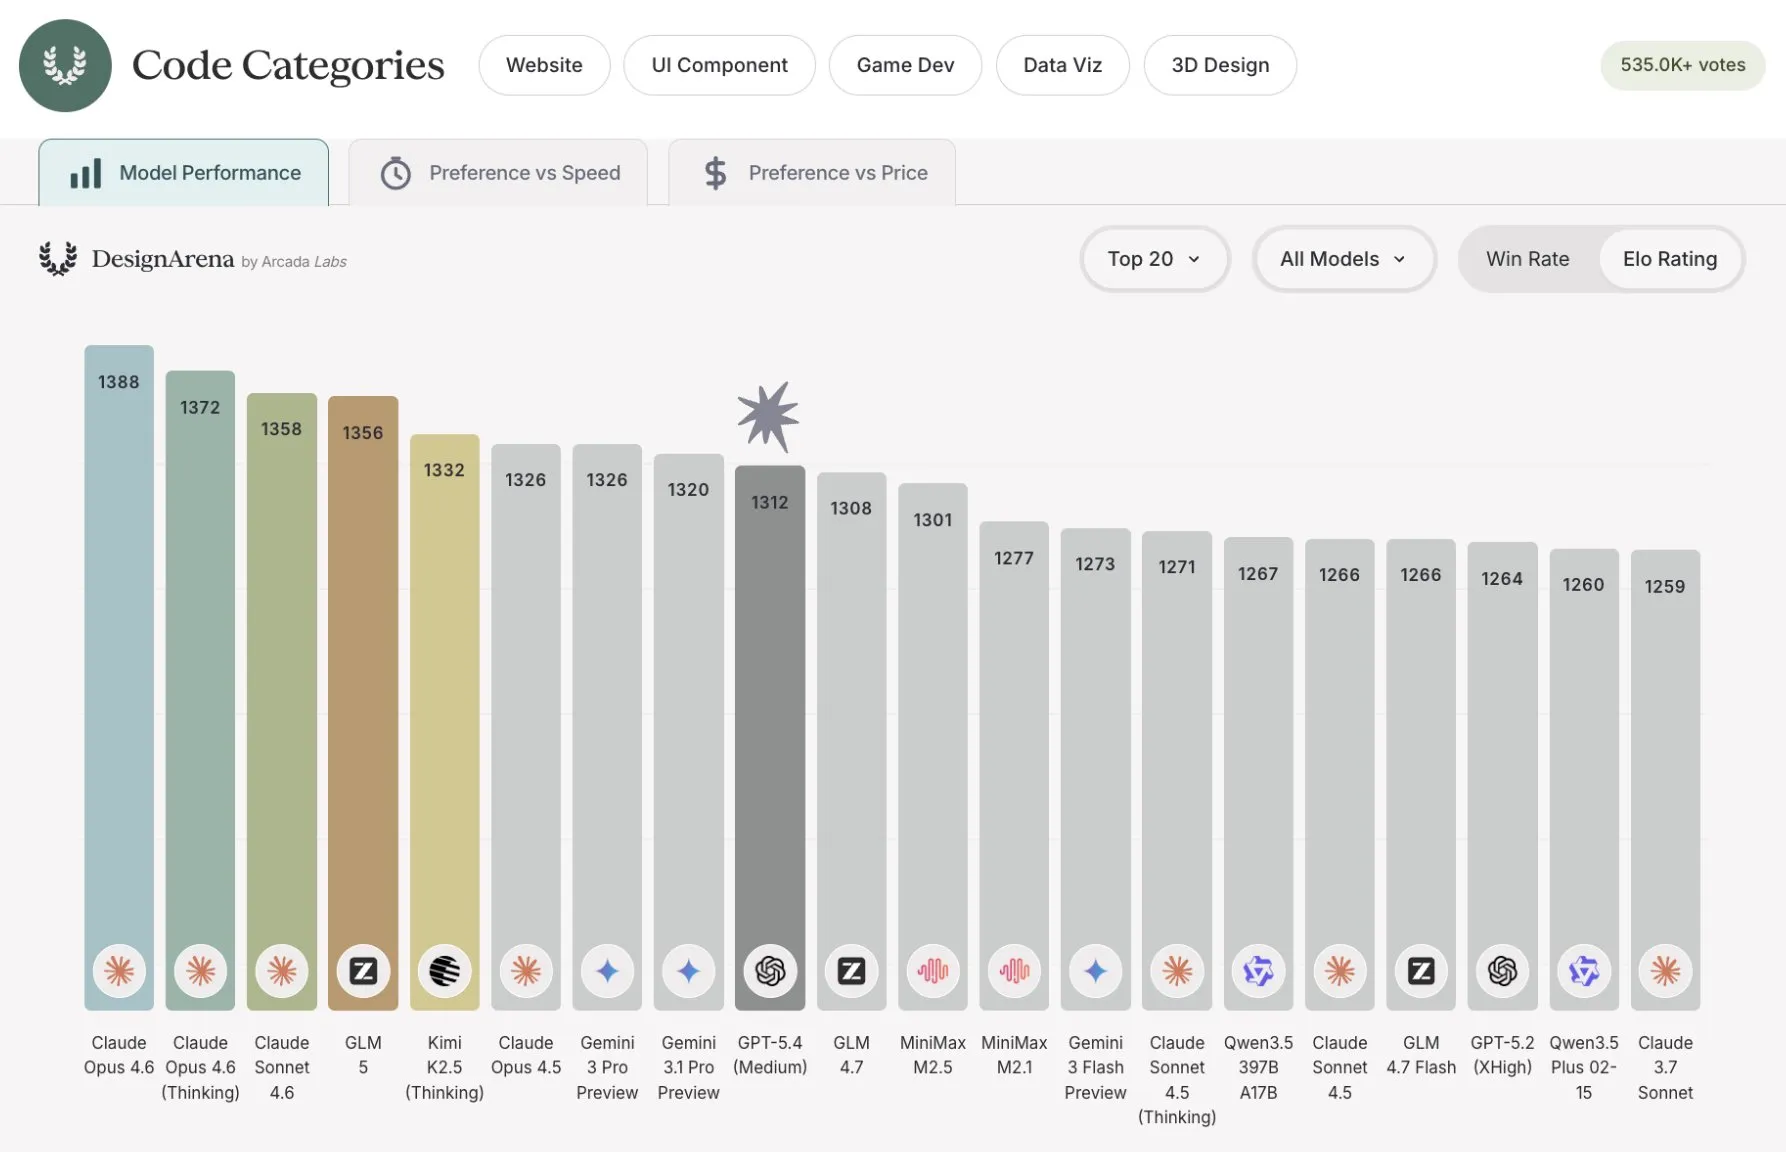Click the green laurel wreath logo
The width and height of the screenshot is (1786, 1152).
coord(65,66)
